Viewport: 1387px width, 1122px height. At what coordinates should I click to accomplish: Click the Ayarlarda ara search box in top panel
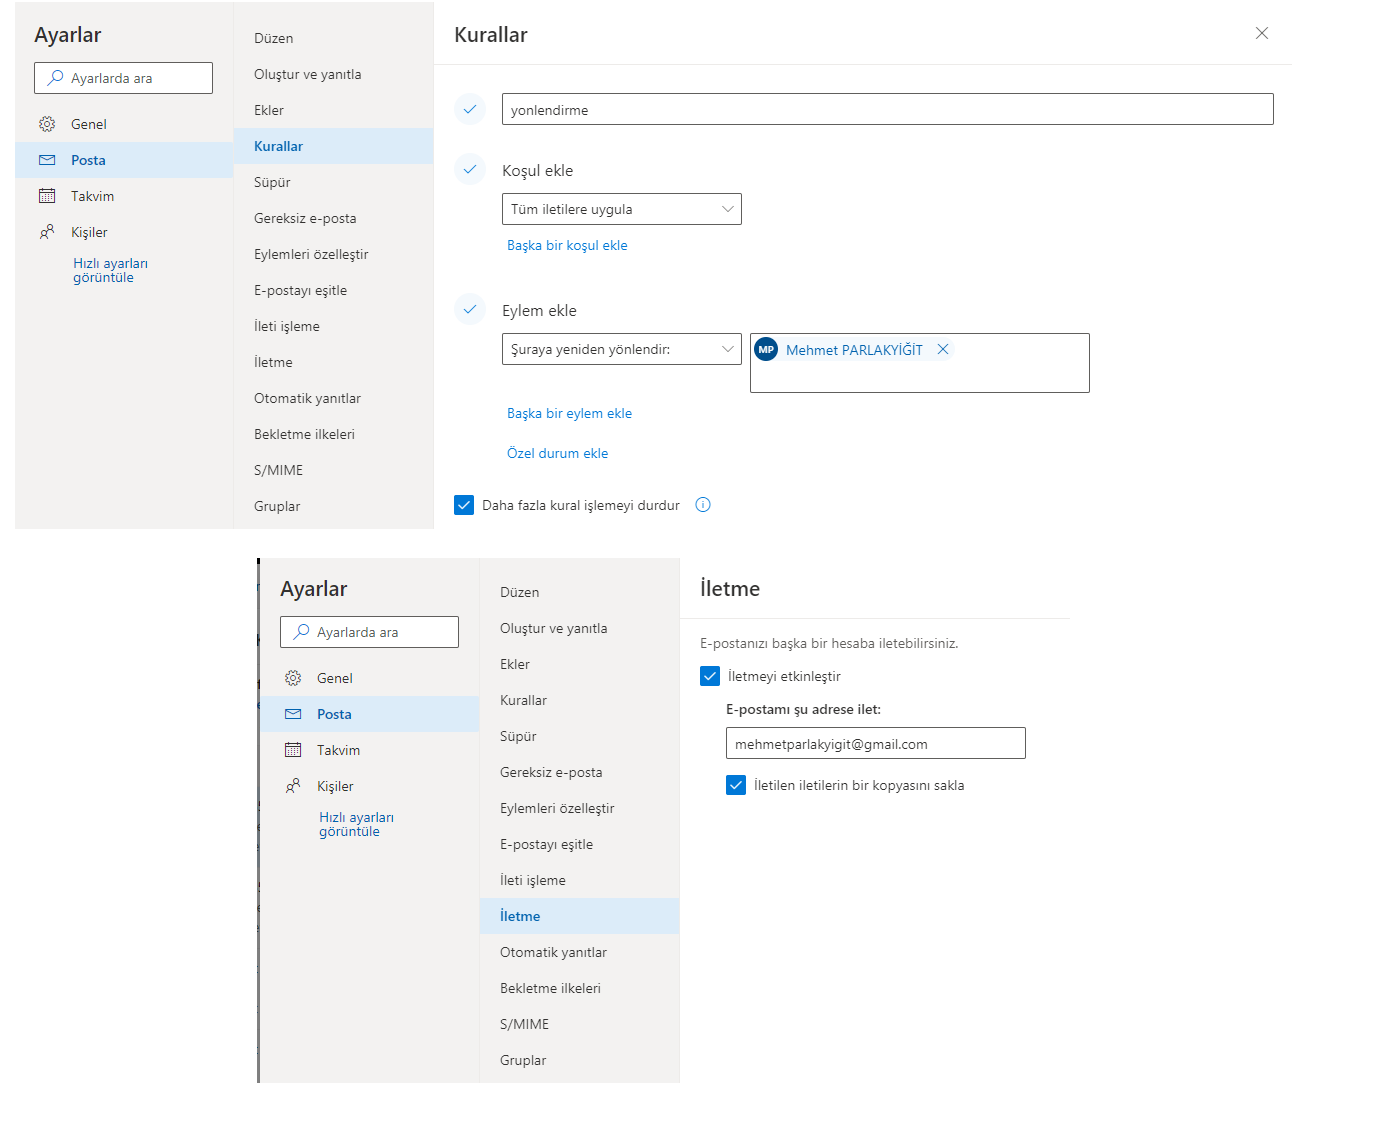point(123,78)
